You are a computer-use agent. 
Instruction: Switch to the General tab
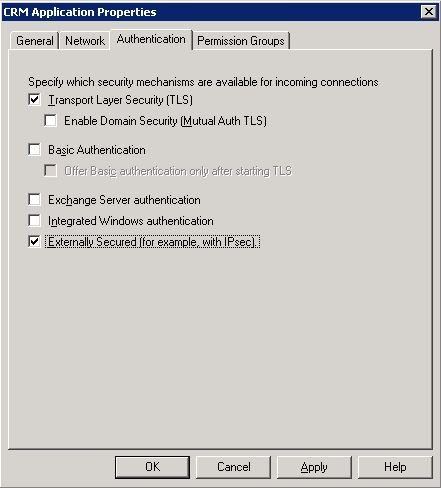(x=35, y=41)
